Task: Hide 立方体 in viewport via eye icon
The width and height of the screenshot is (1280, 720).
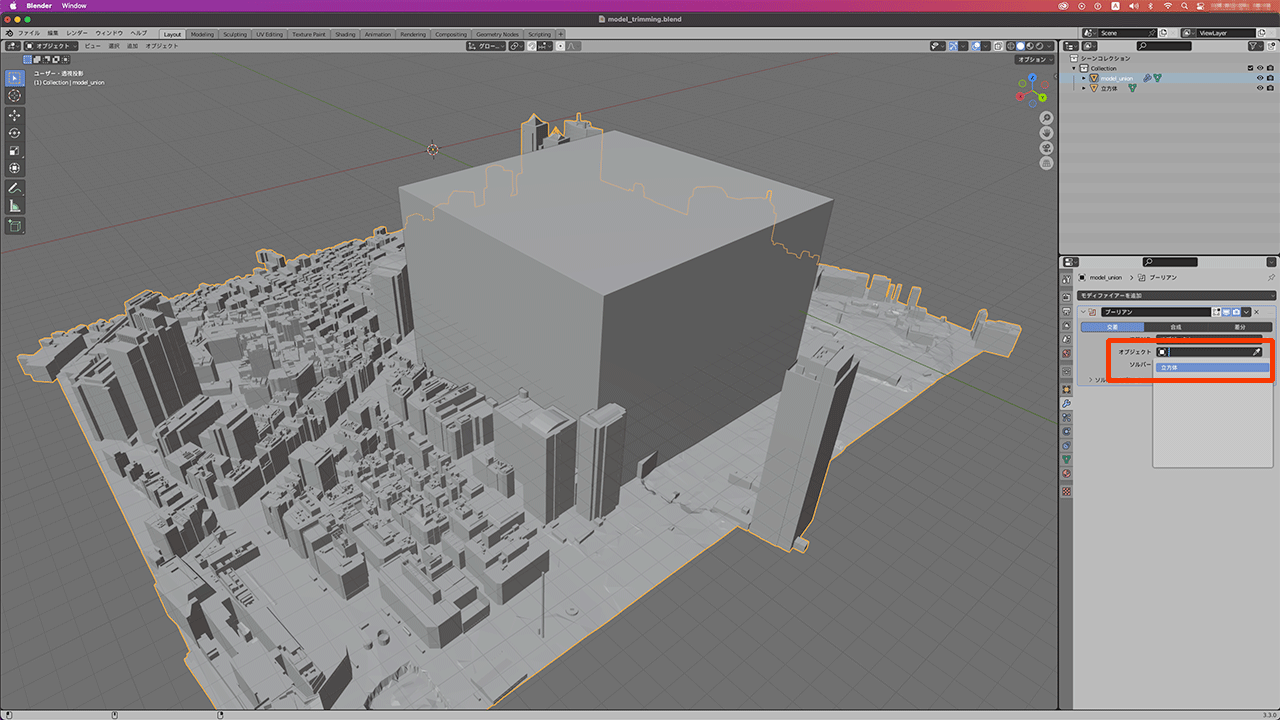Action: [x=1259, y=88]
